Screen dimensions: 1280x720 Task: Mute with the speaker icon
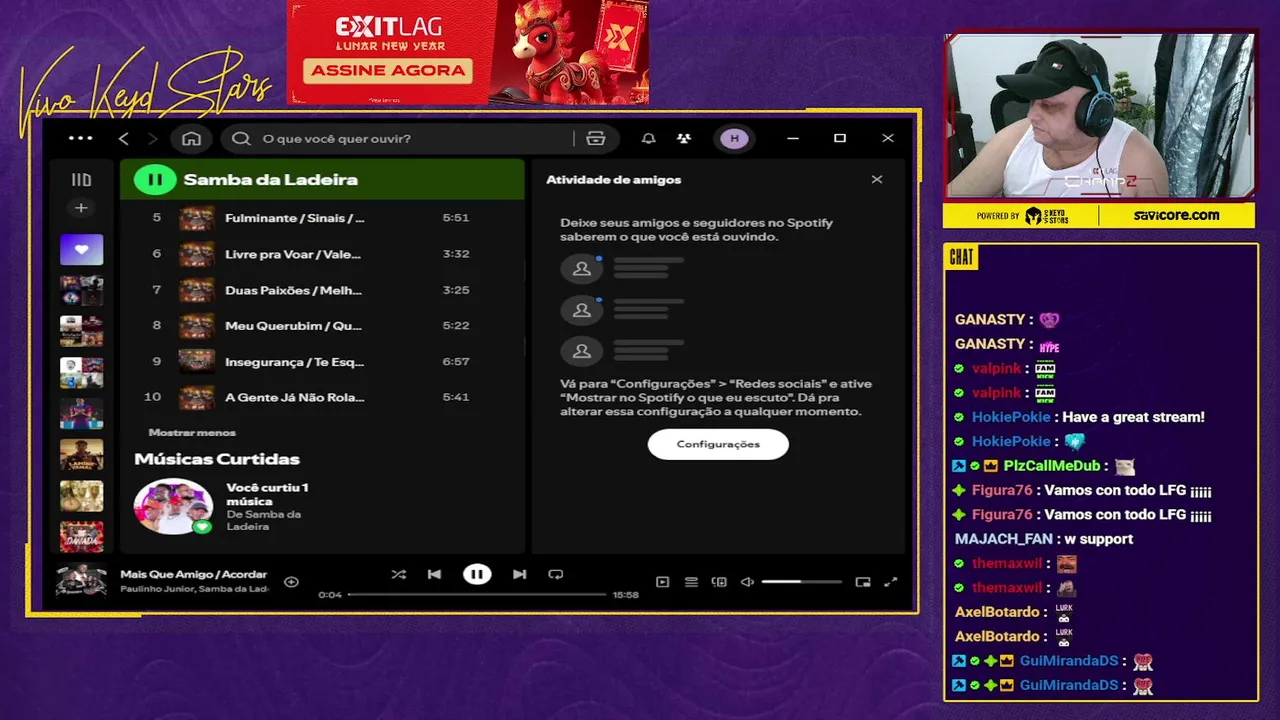pos(747,582)
